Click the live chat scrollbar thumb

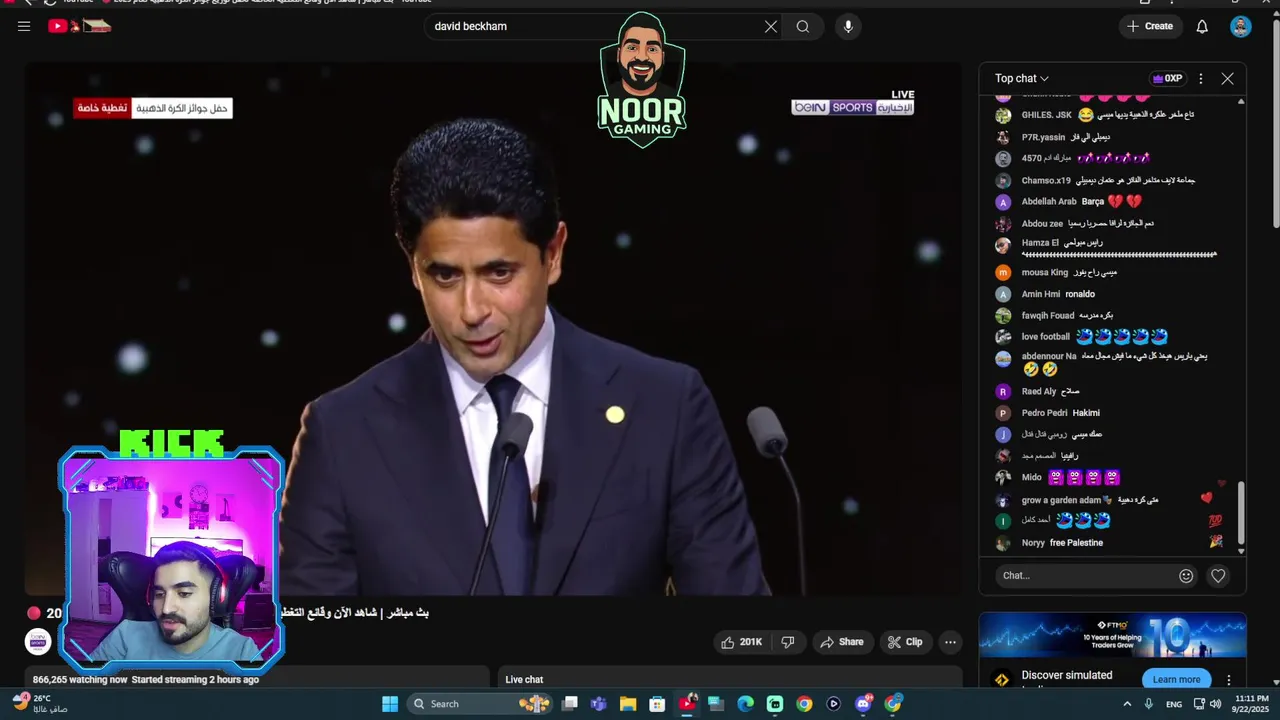[1241, 513]
